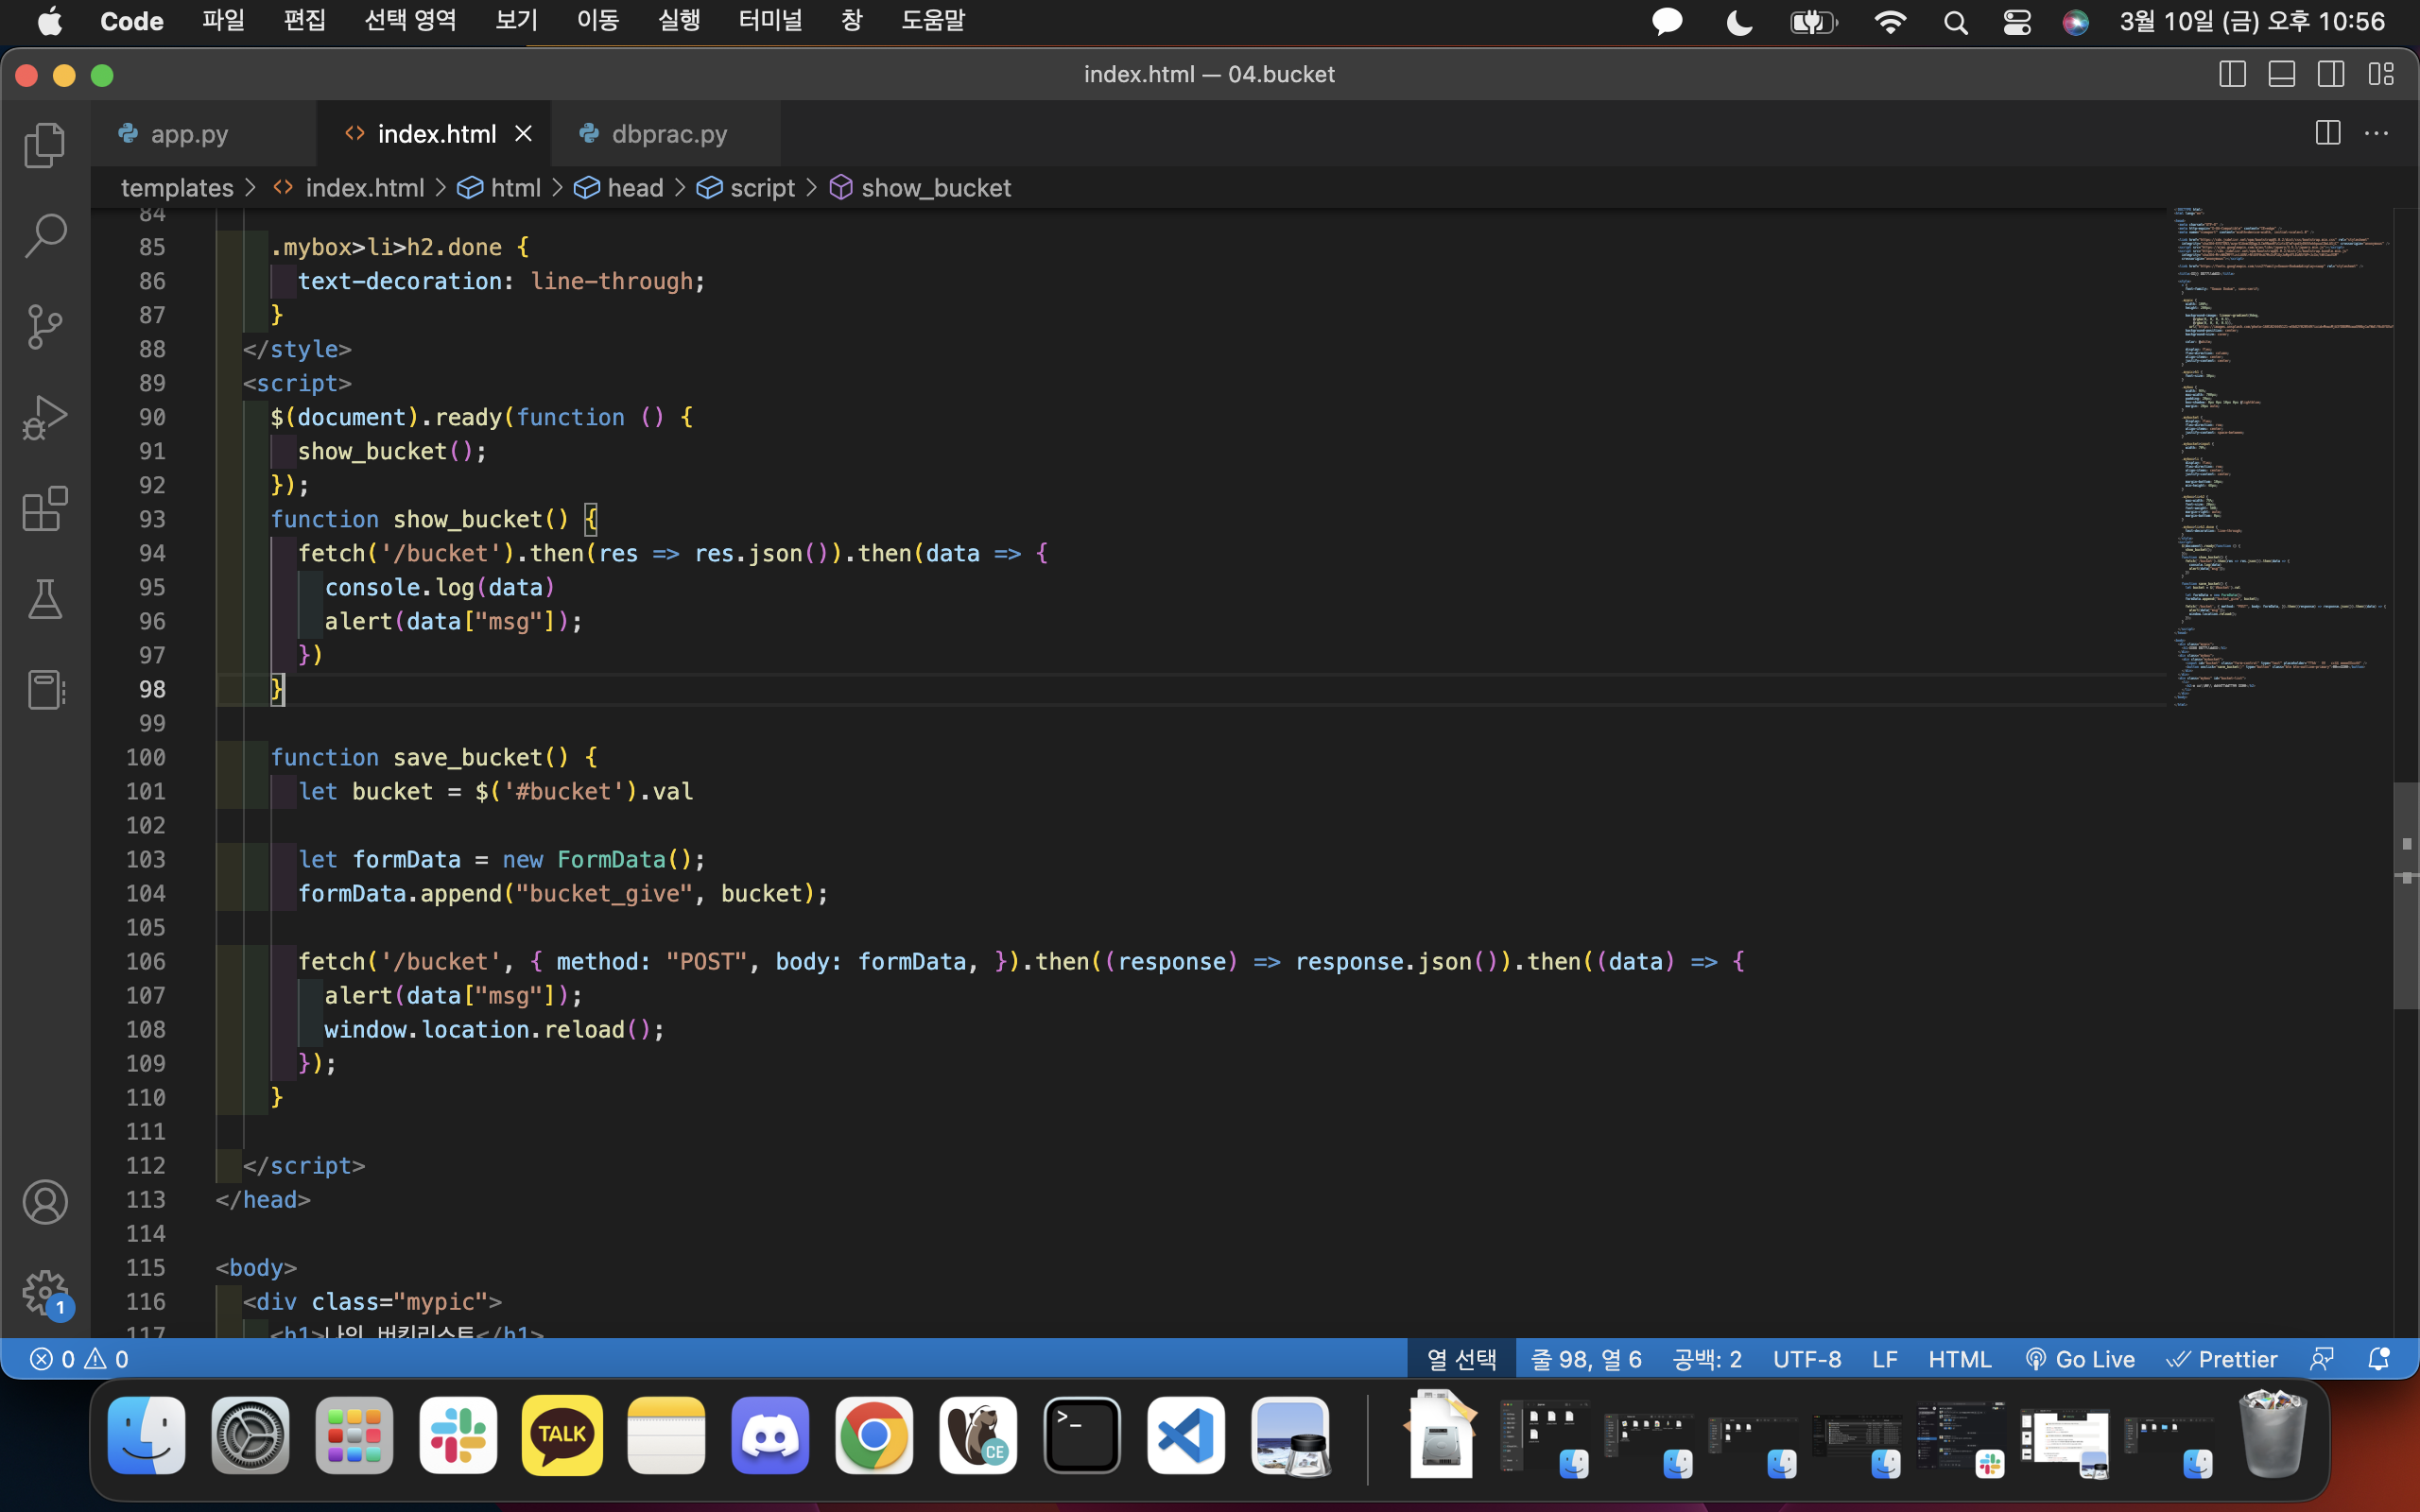Start Go Live server
The image size is (2420, 1512).
point(2080,1359)
